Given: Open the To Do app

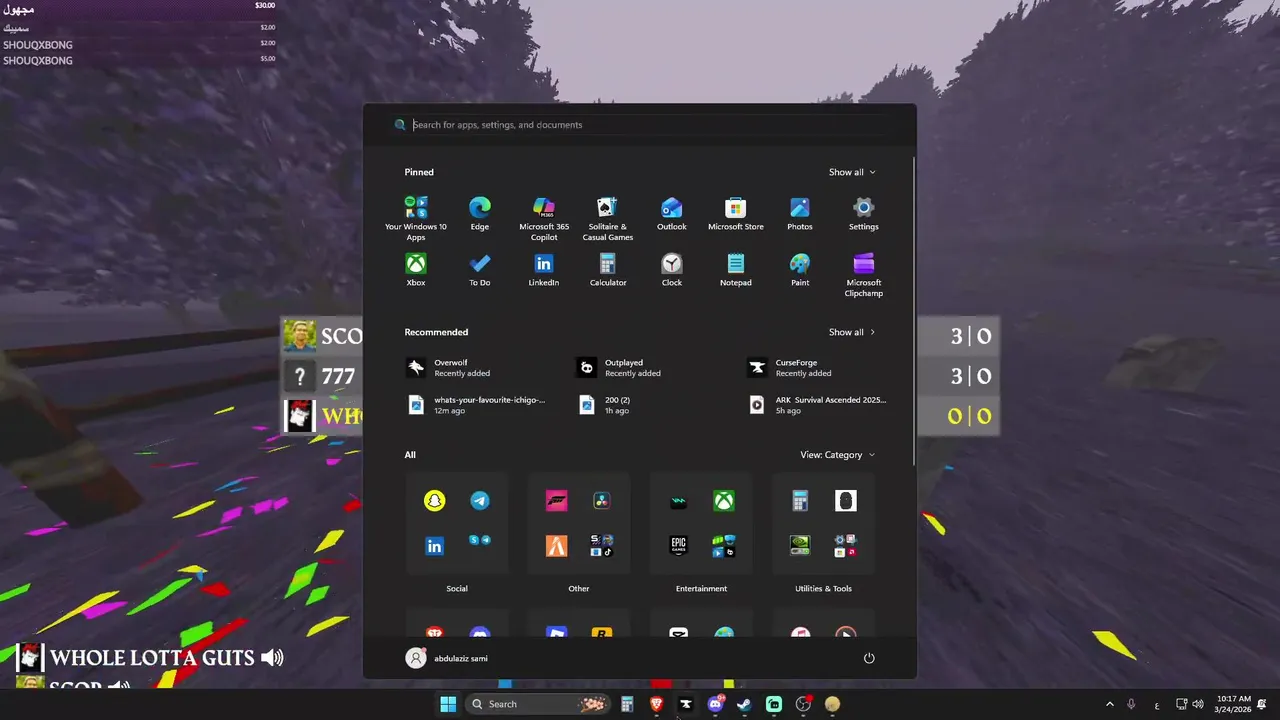Looking at the screenshot, I should click(x=480, y=270).
